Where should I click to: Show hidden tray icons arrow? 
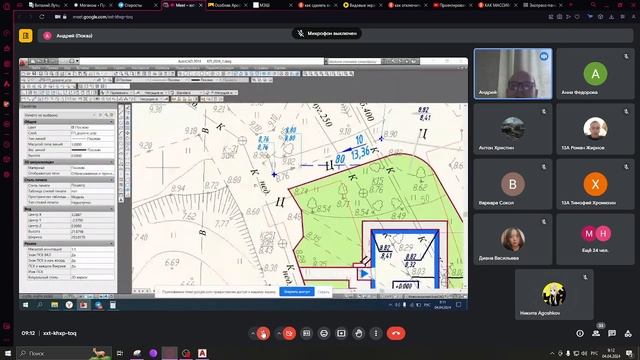(552, 353)
